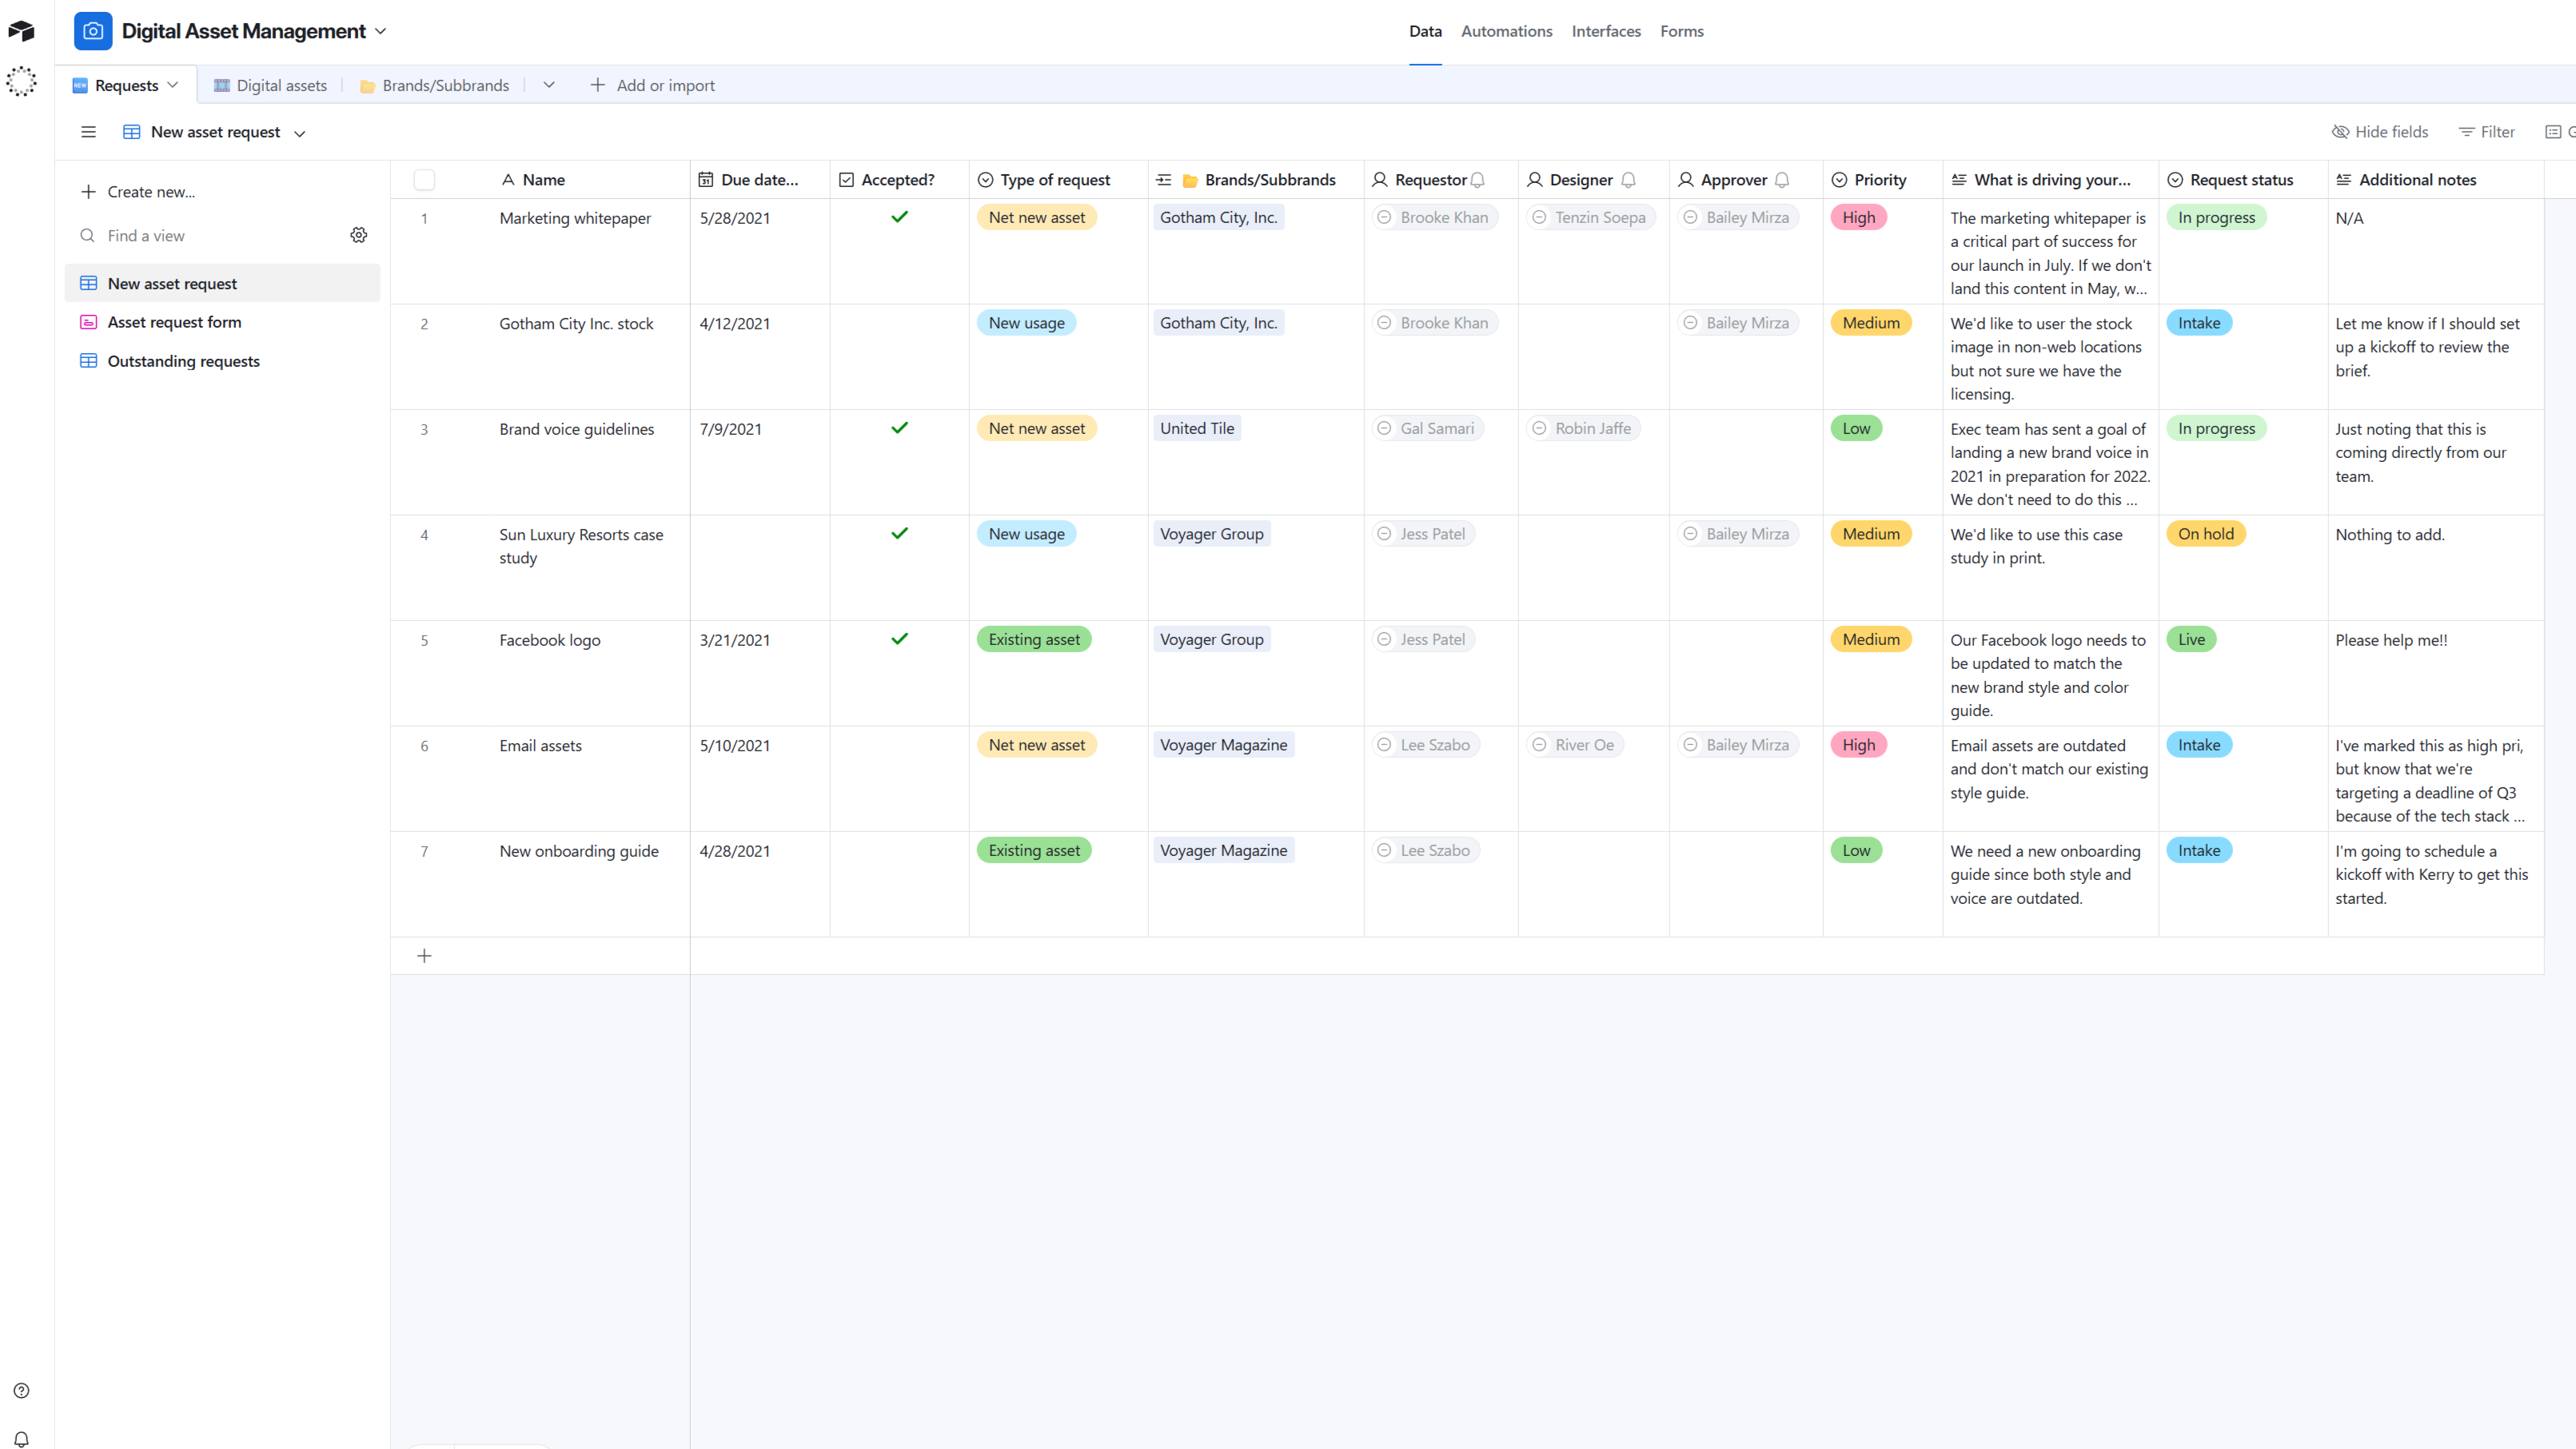Open Priority Low for New onboarding guide
The width and height of the screenshot is (2576, 1449).
1856,850
